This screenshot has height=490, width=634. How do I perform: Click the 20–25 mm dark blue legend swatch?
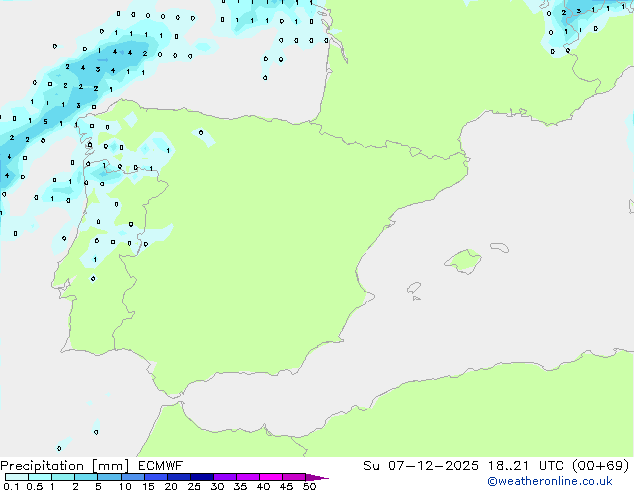[x=178, y=477]
